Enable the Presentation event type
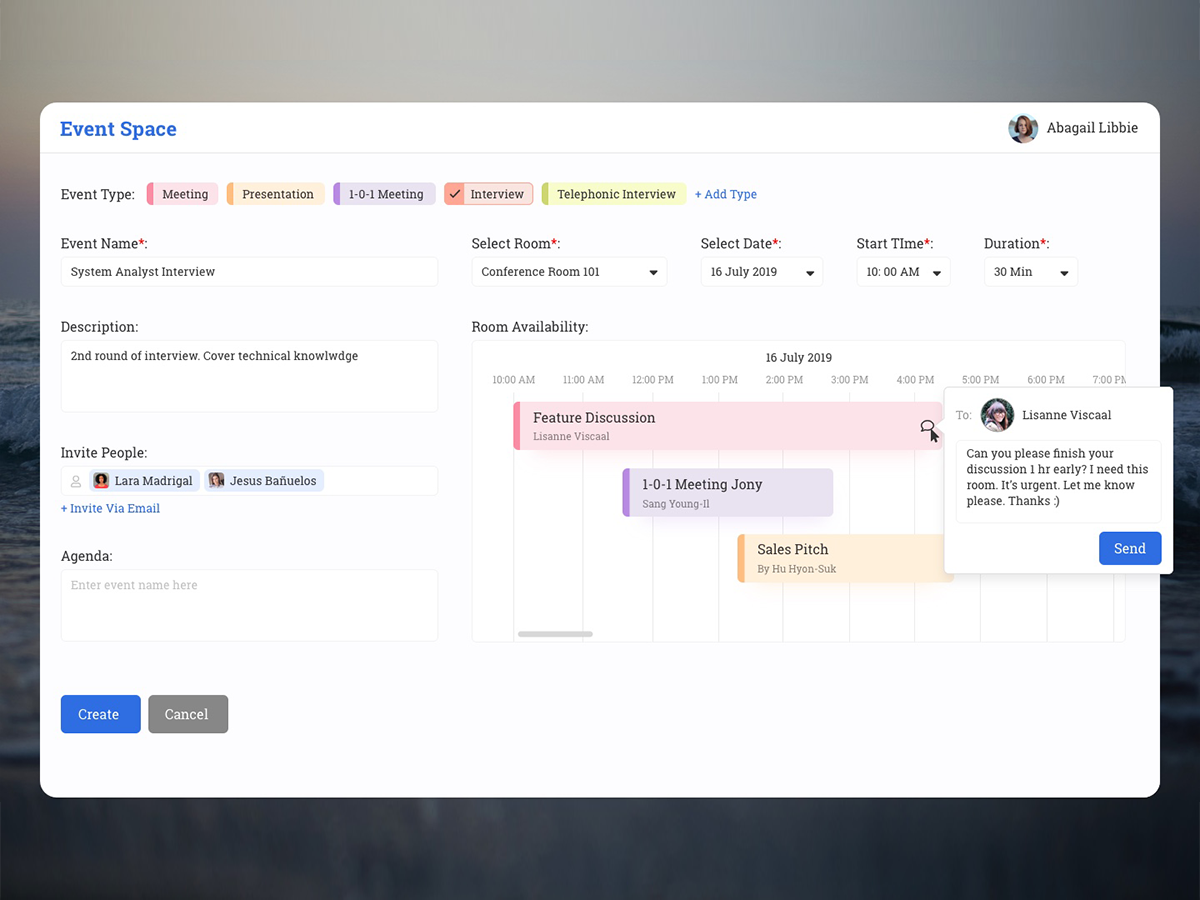 276,193
